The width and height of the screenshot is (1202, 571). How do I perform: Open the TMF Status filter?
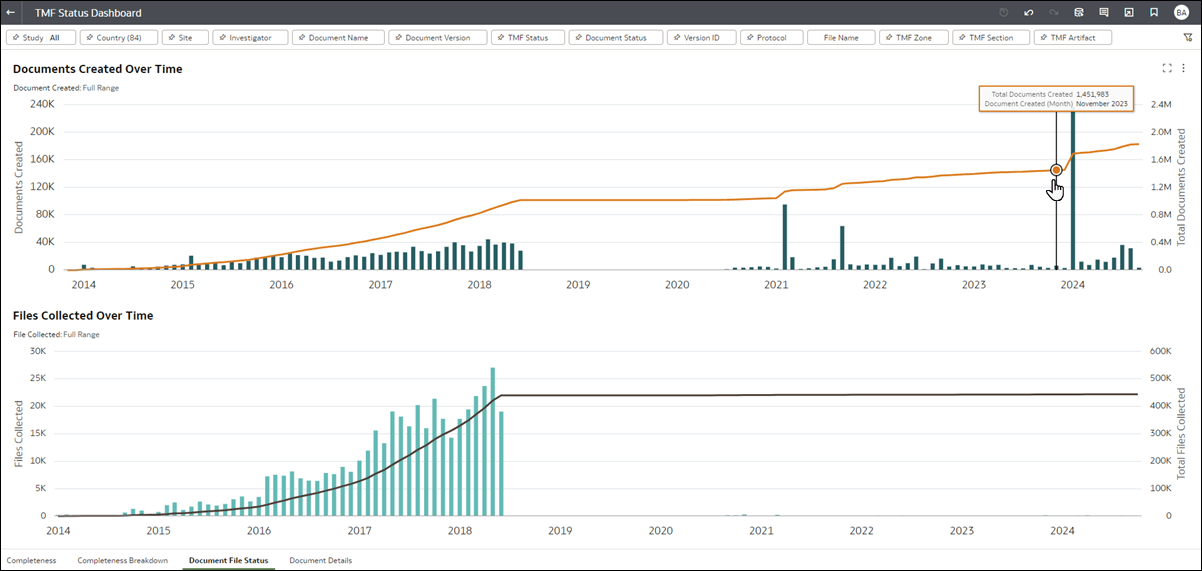[x=527, y=37]
